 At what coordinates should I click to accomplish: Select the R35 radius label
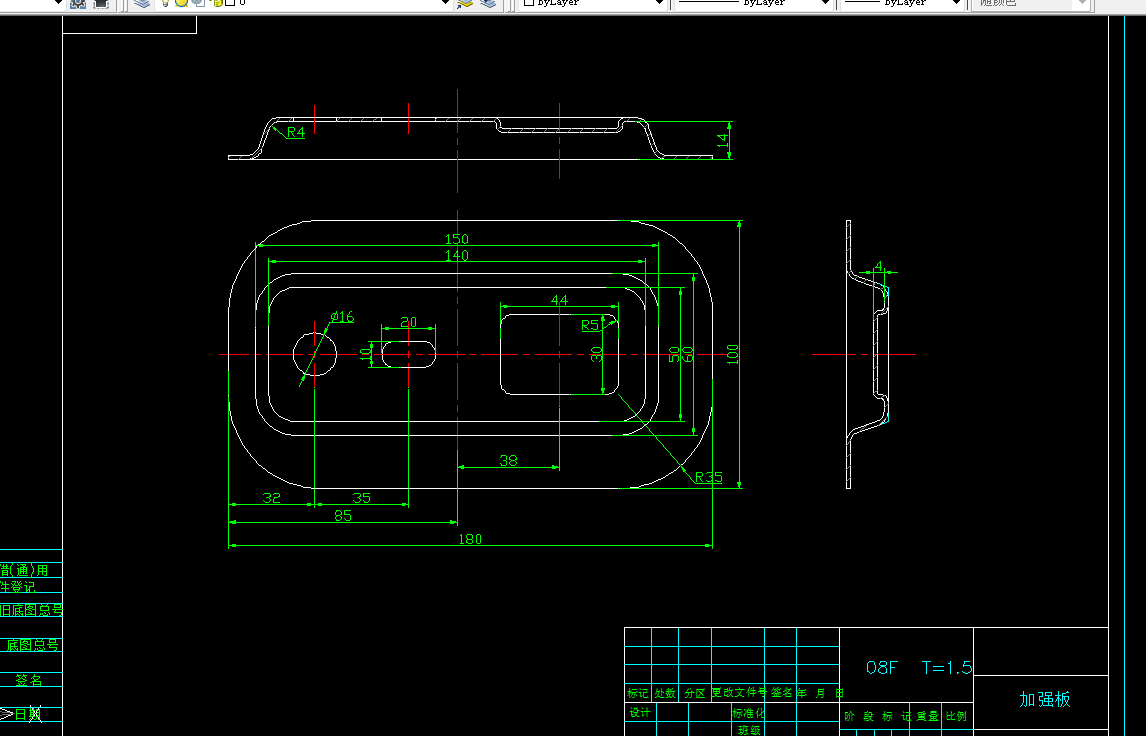pos(708,477)
